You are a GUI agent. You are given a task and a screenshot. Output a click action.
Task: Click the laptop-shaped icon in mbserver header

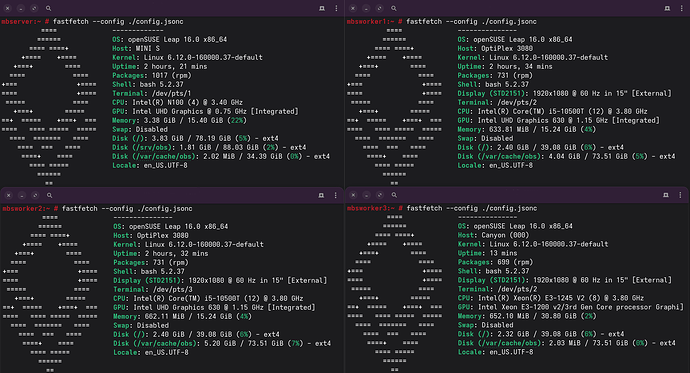[x=322, y=8]
